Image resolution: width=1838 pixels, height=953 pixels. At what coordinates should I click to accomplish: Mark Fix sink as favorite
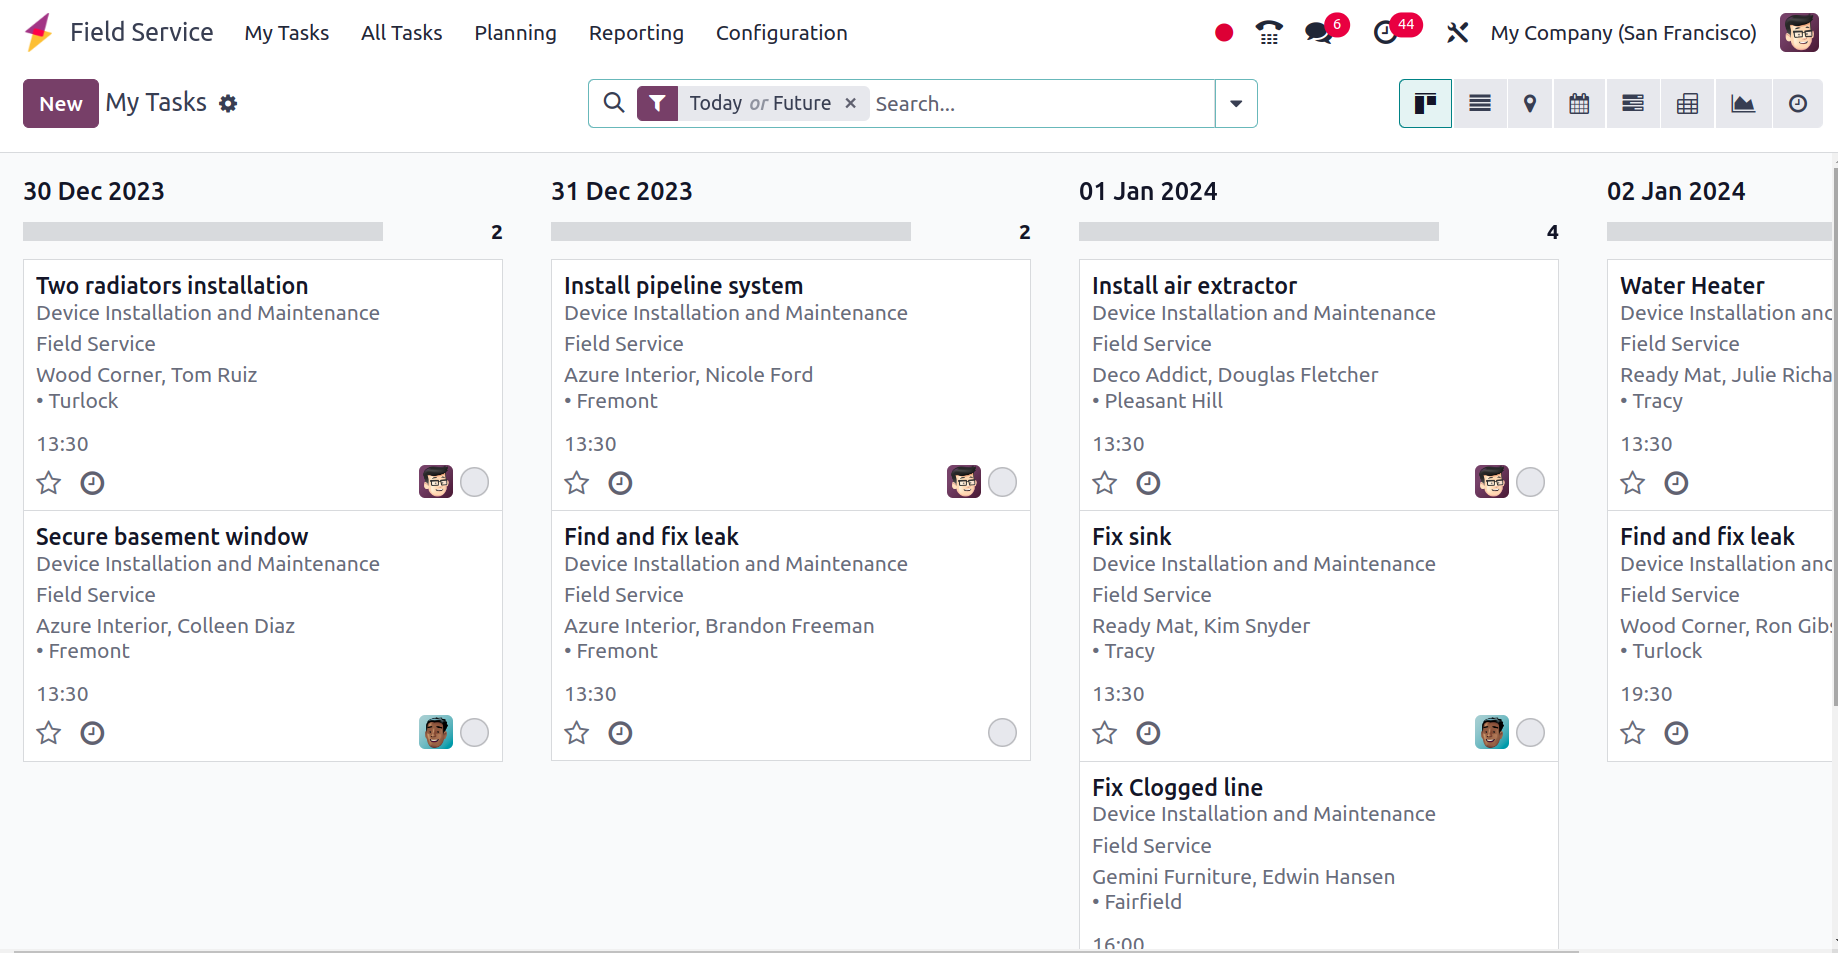click(1104, 732)
